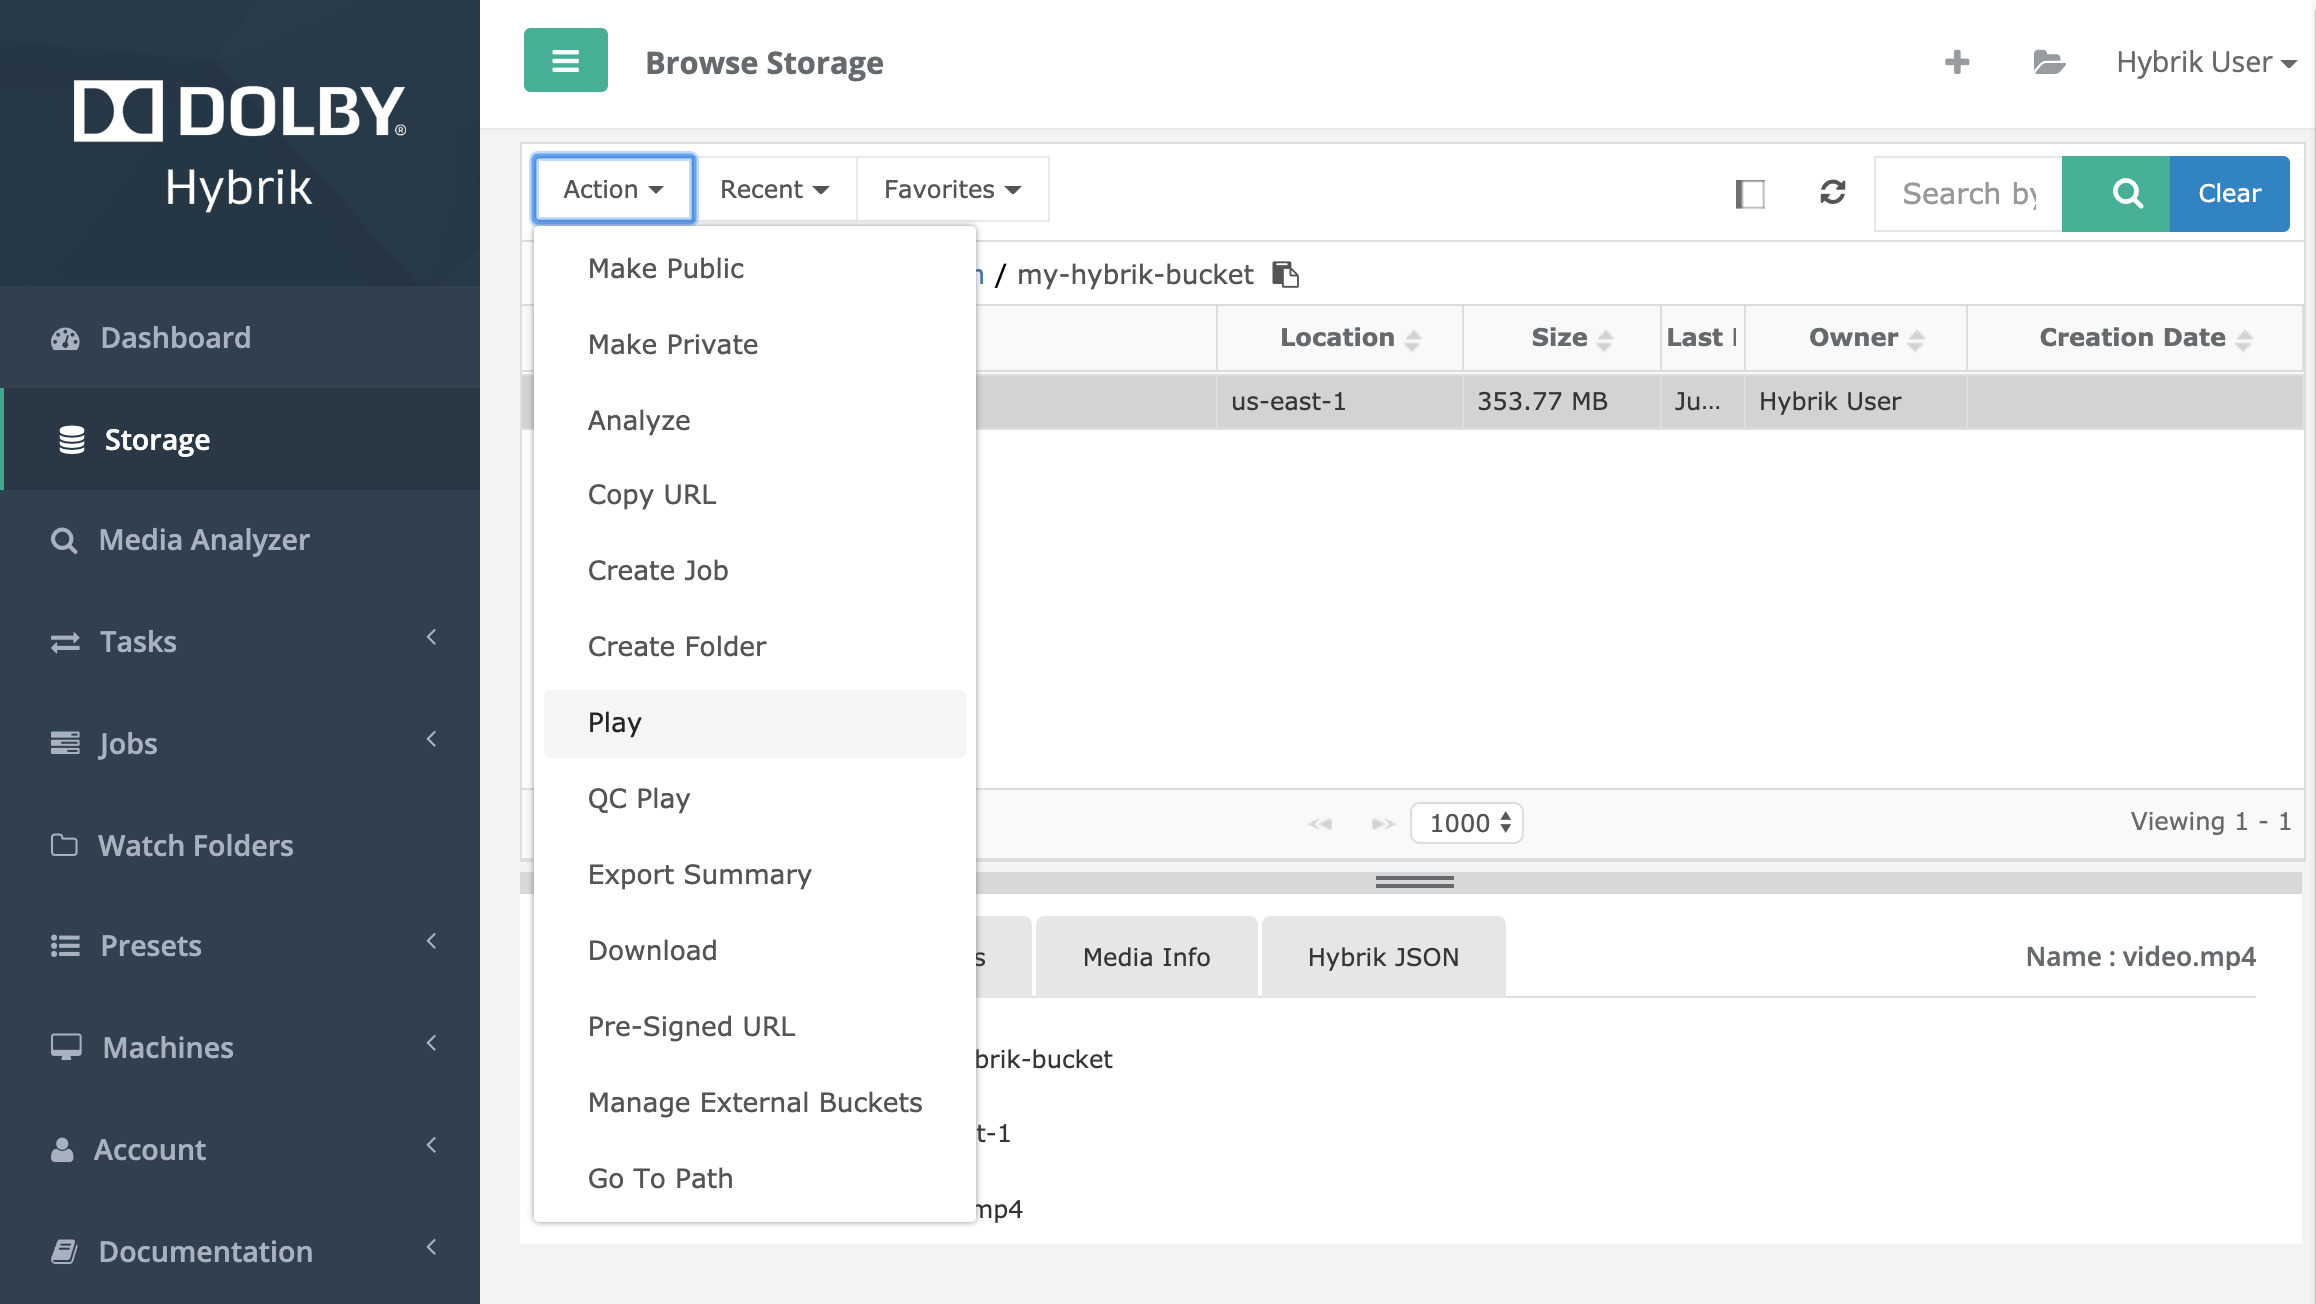This screenshot has height=1304, width=2316.
Task: Sort by the Creation Date column arrows
Action: tap(2244, 340)
